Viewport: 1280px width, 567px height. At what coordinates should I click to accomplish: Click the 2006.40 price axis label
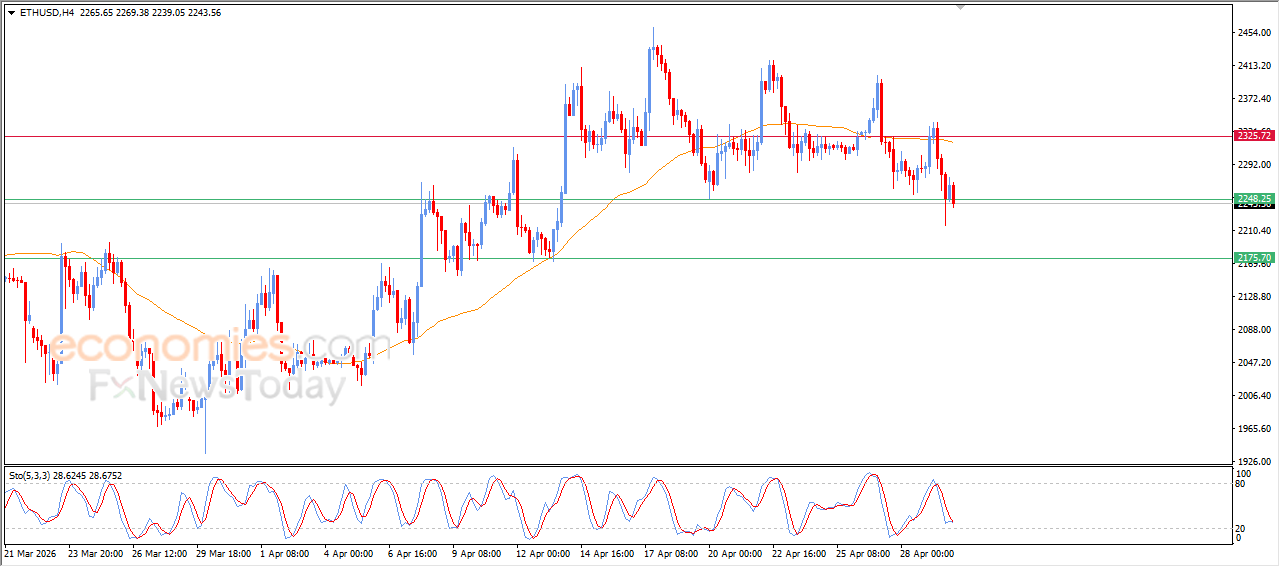[1255, 396]
